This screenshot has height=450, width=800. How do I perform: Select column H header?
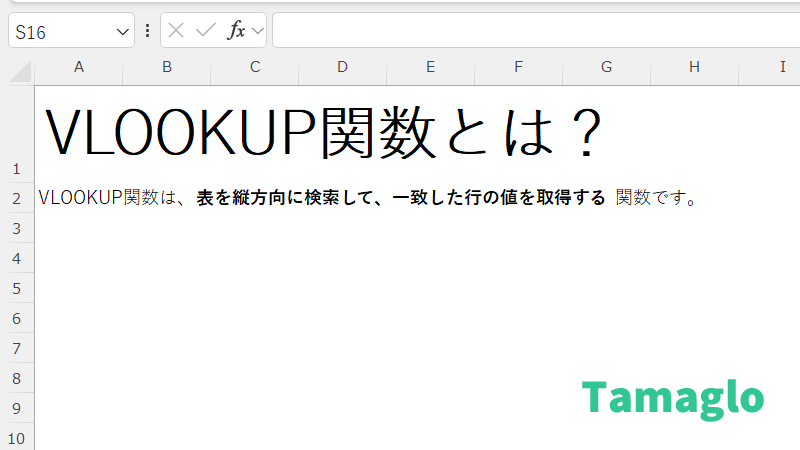click(694, 67)
